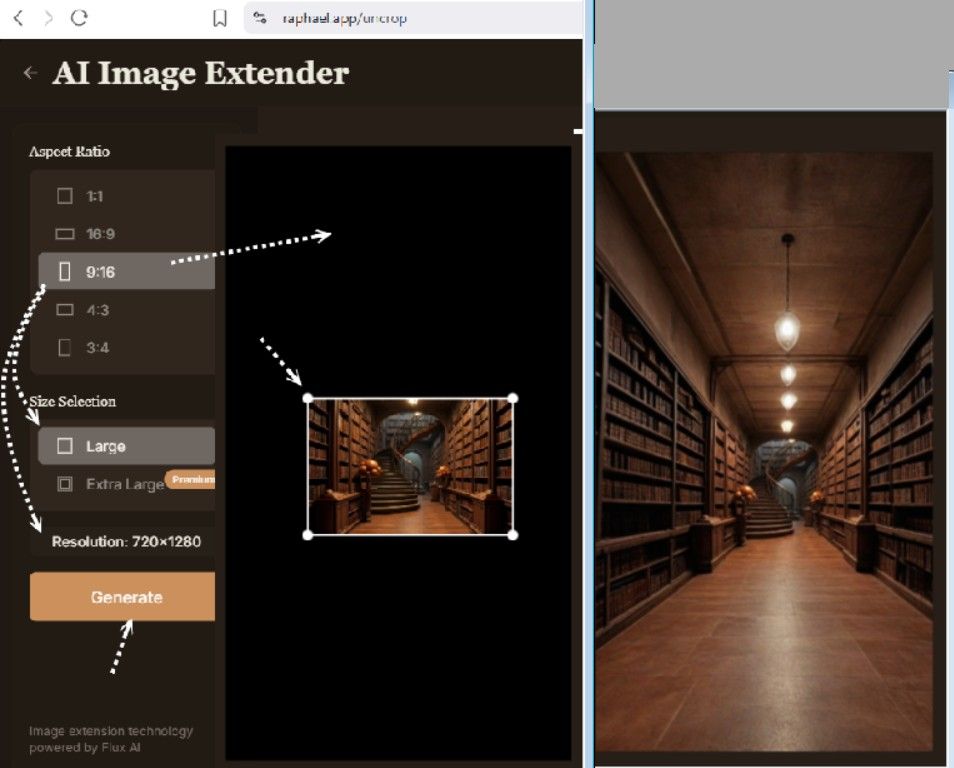Screen dimensions: 954x768
Task: Click the browser forward arrow
Action: [x=48, y=18]
